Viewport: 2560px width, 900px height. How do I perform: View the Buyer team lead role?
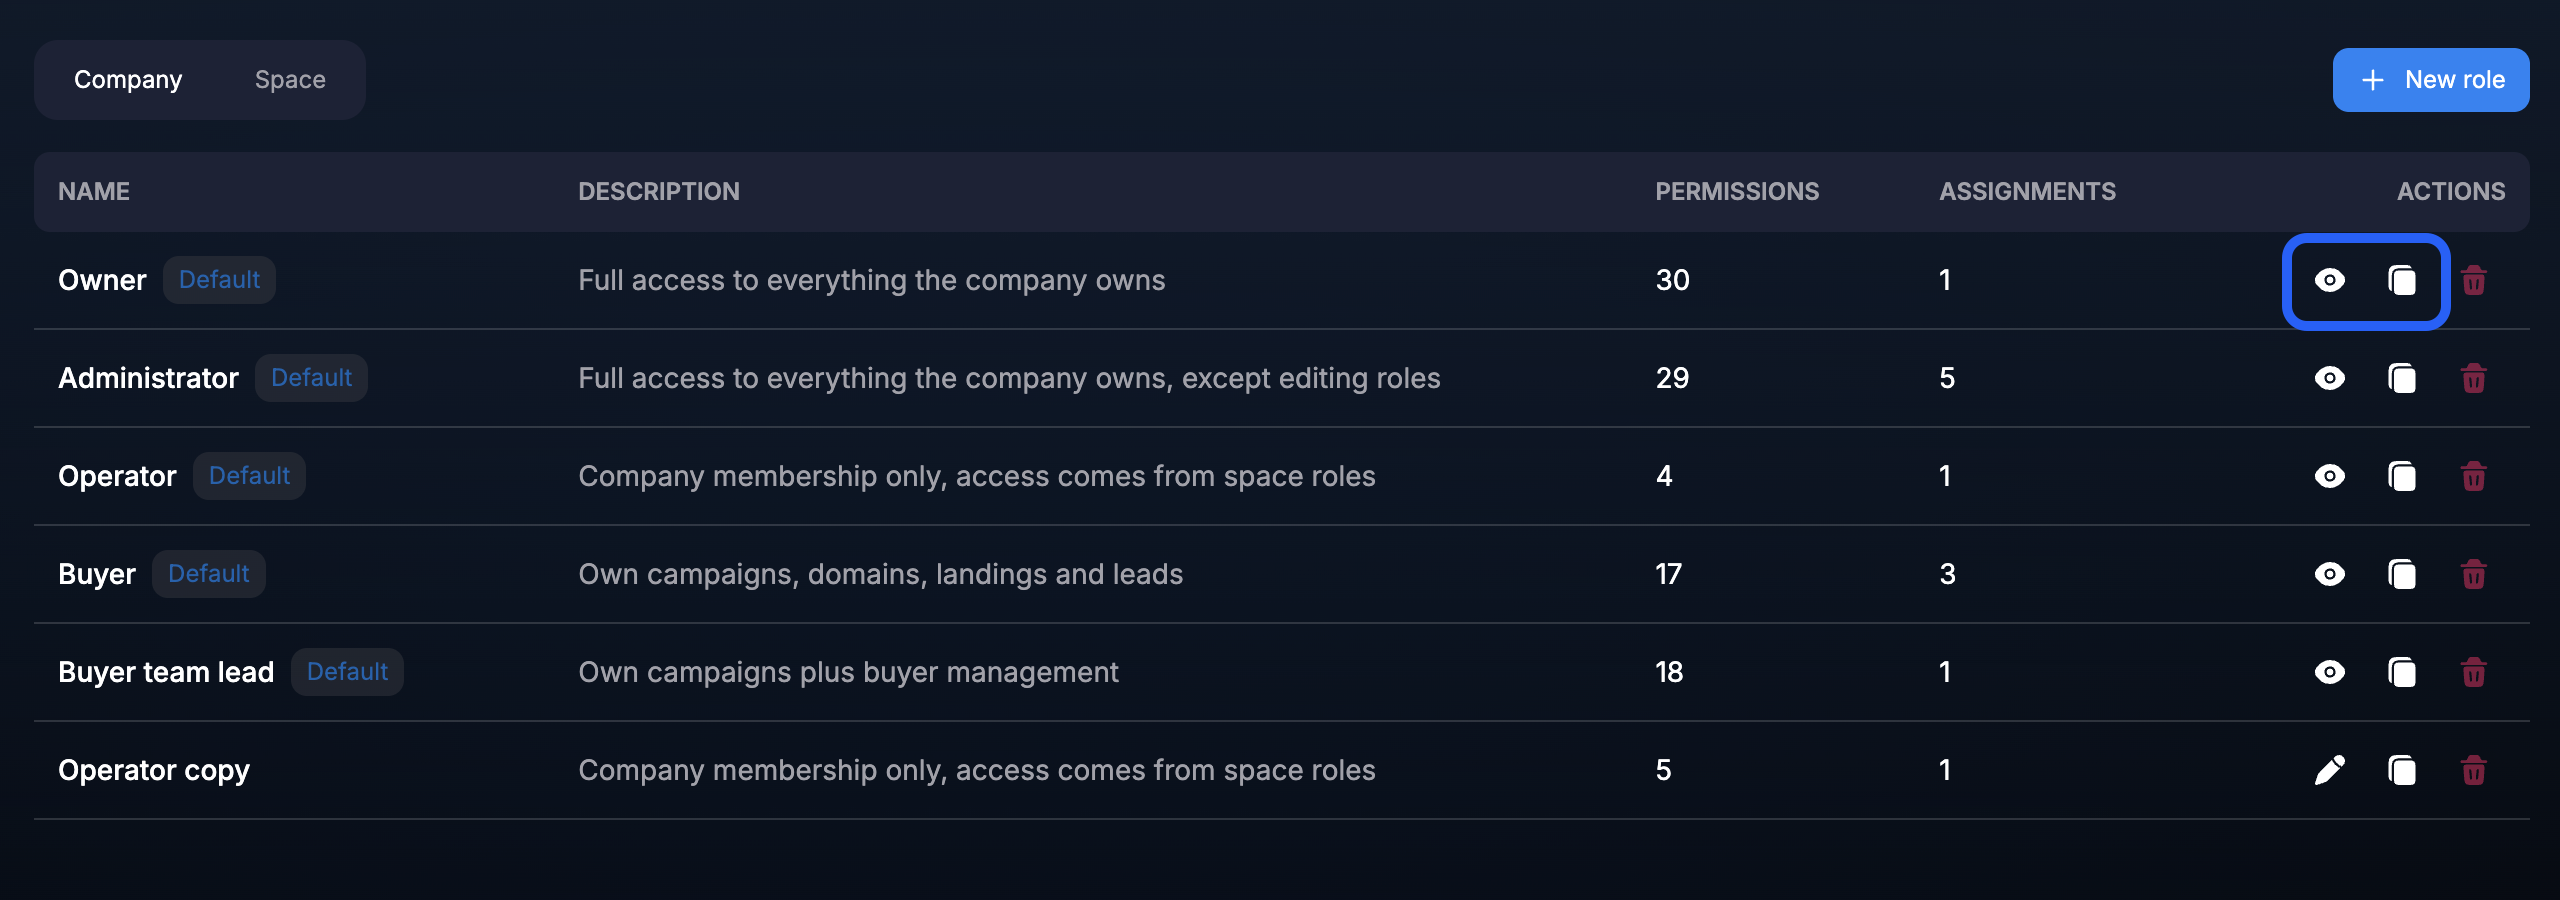(2329, 672)
